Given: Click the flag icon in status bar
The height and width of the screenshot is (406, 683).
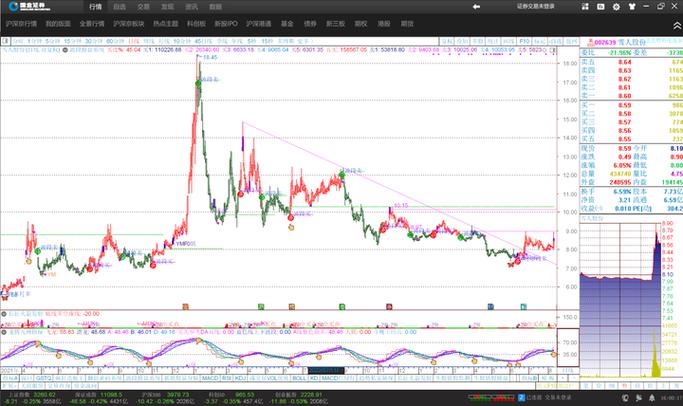Looking at the screenshot, I should pos(639,398).
